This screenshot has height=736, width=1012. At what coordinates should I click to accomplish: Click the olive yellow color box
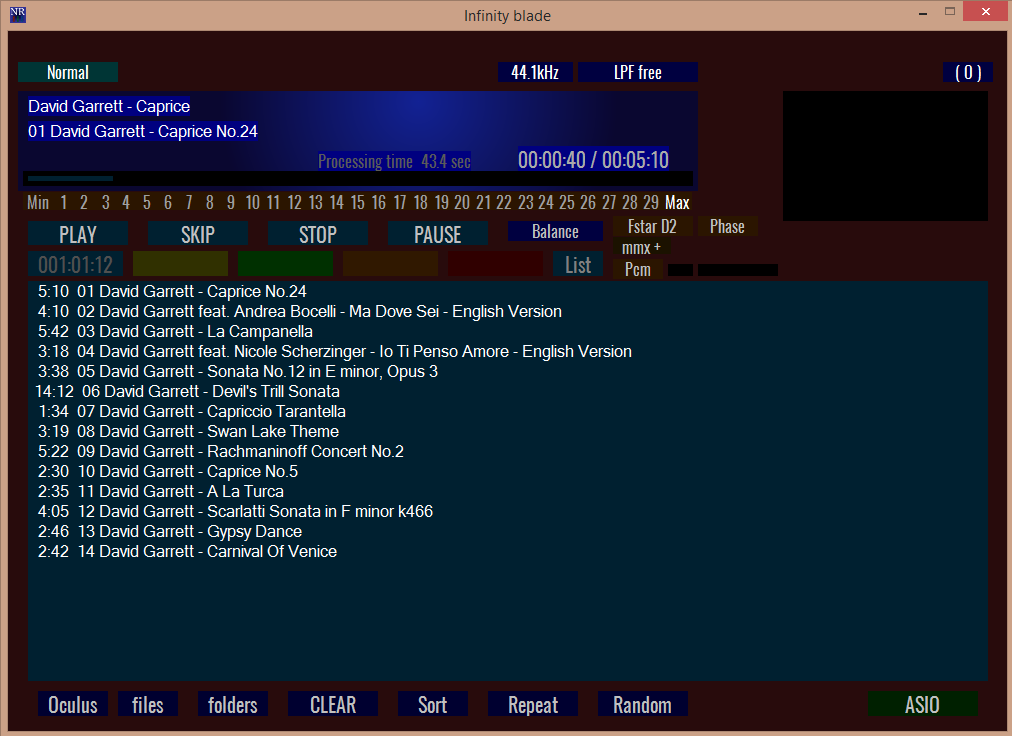[x=180, y=264]
